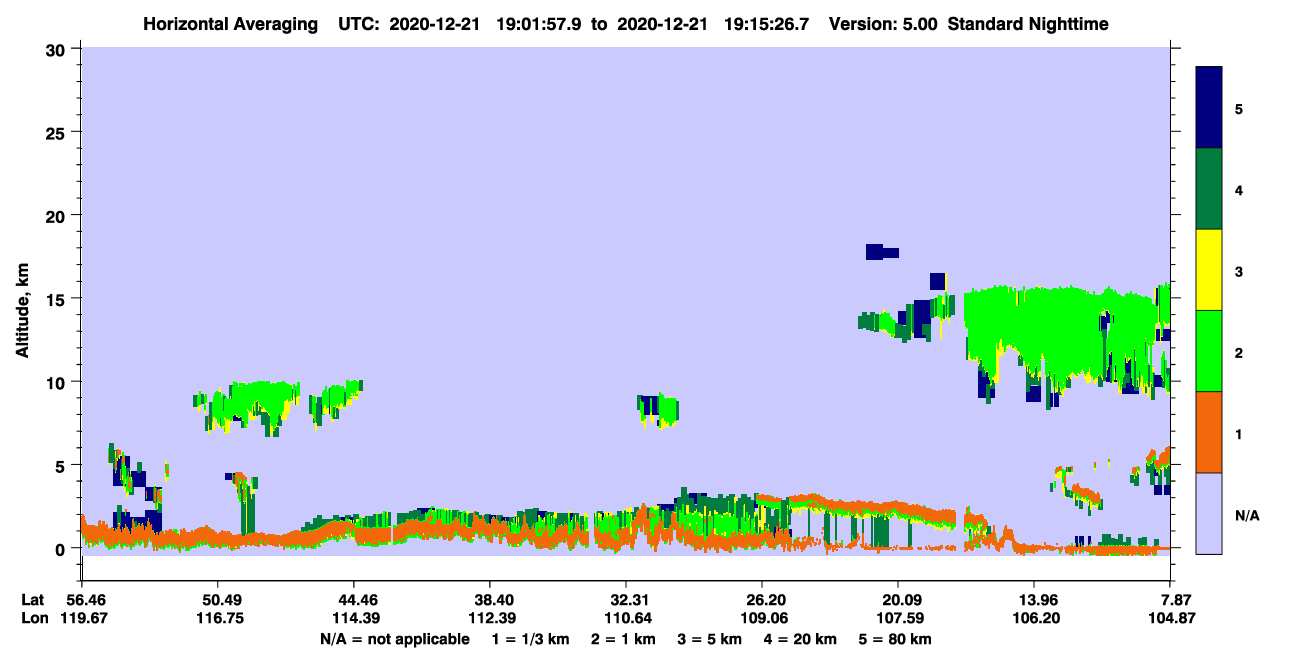Click 'Standard Nighttime' in the title

pos(1028,23)
